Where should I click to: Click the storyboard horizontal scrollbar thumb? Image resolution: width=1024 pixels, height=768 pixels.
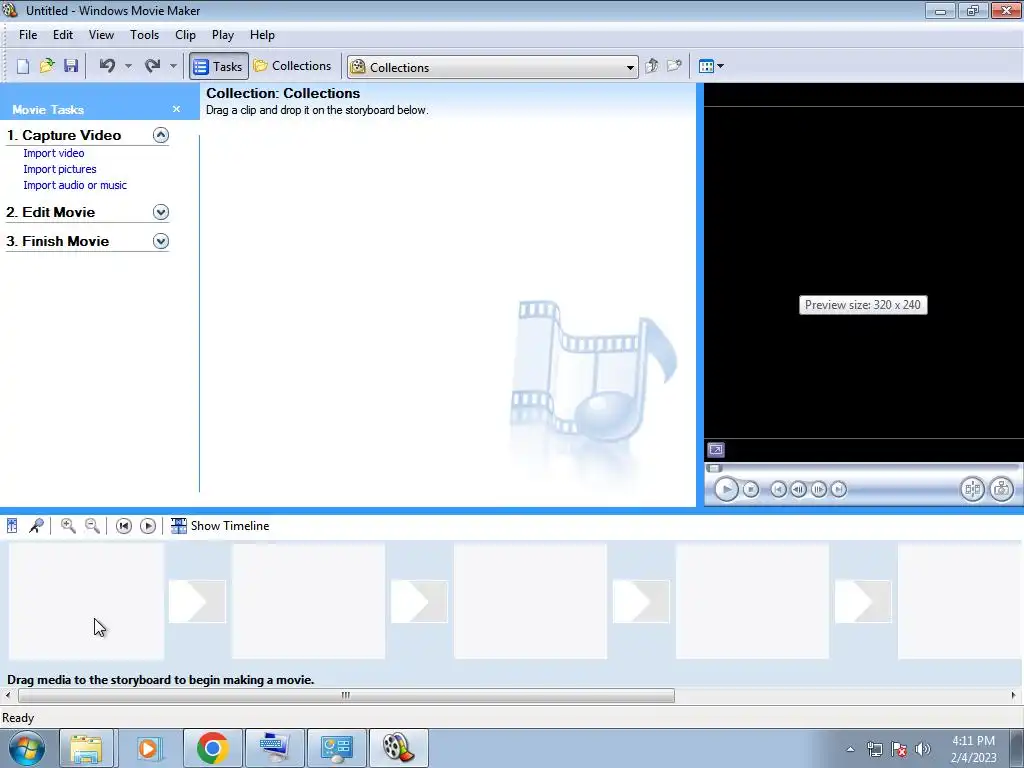(x=346, y=696)
